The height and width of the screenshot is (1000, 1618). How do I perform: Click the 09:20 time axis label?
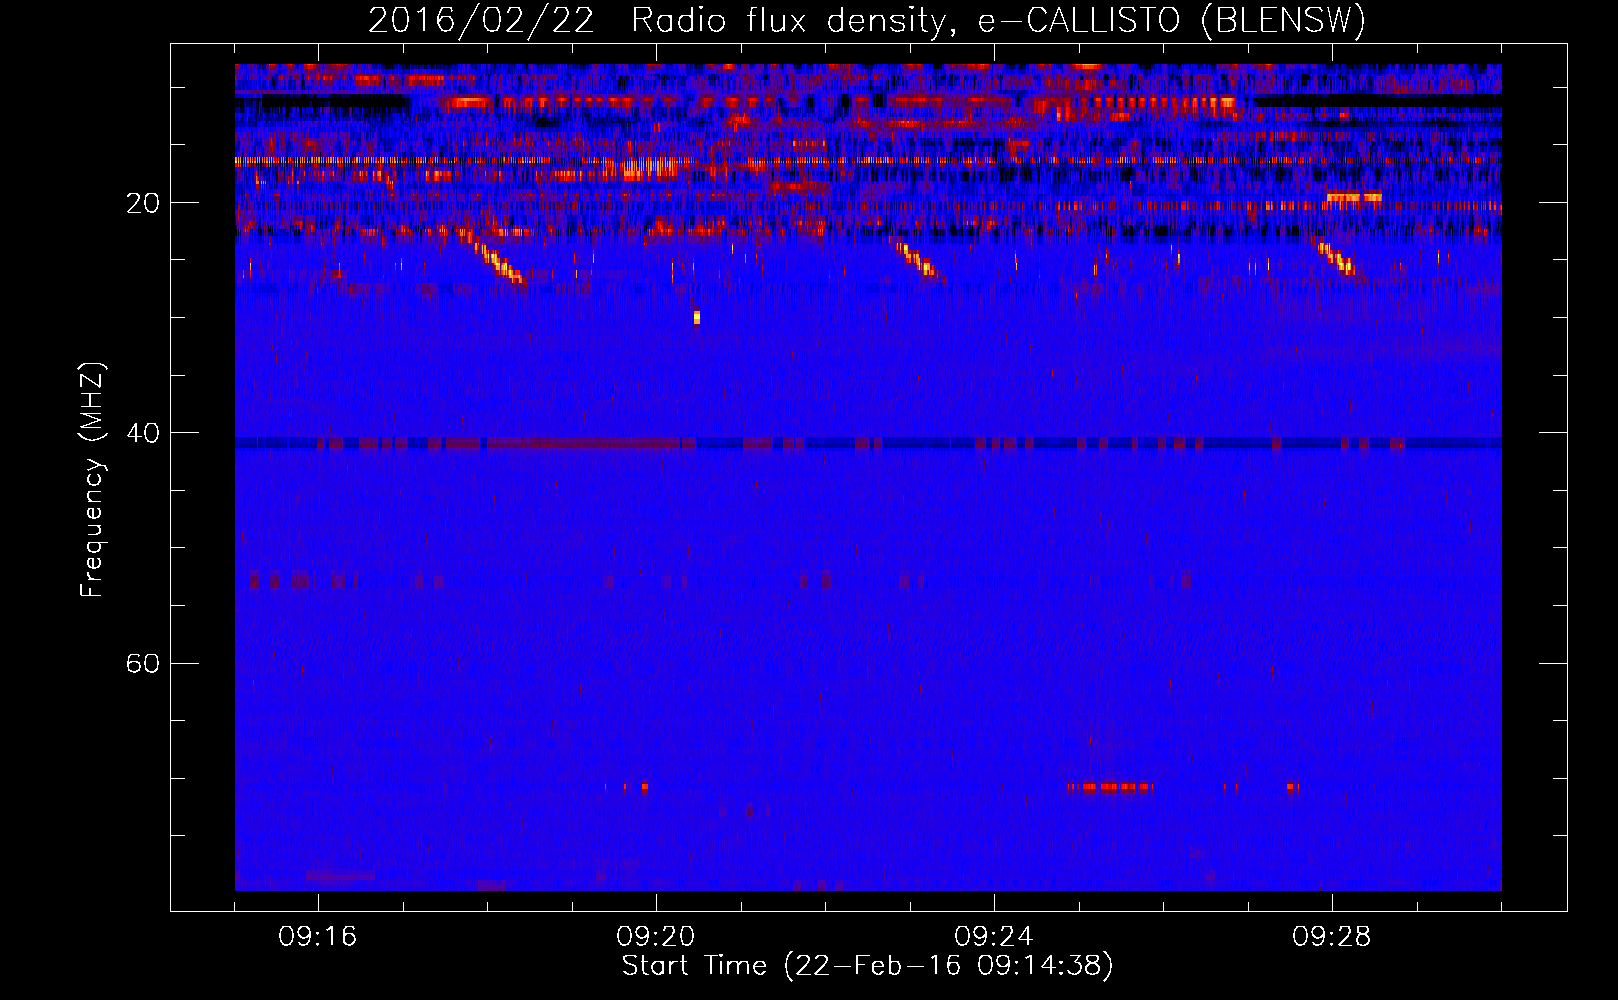(x=656, y=937)
